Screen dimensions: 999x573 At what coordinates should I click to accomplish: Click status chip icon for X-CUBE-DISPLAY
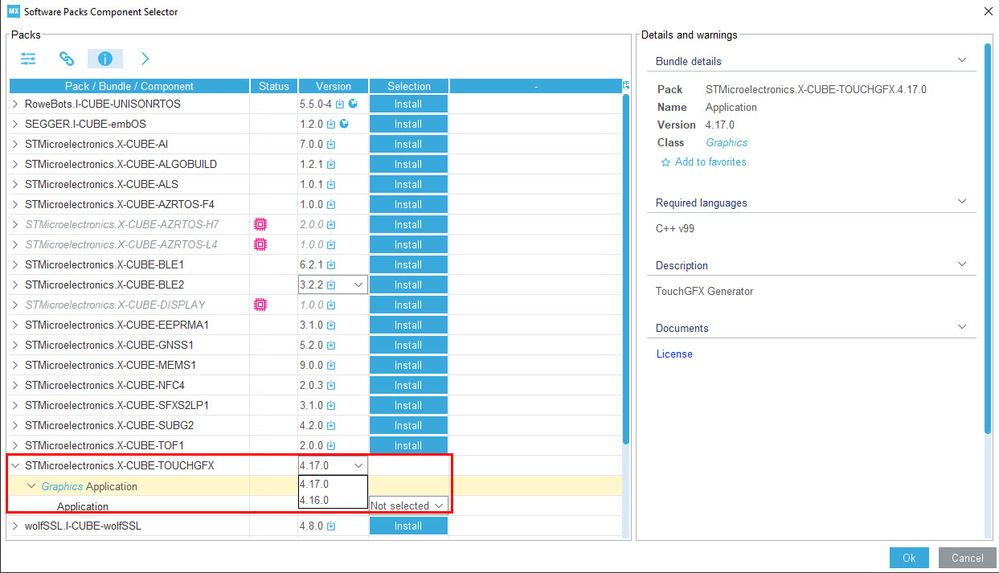click(260, 305)
